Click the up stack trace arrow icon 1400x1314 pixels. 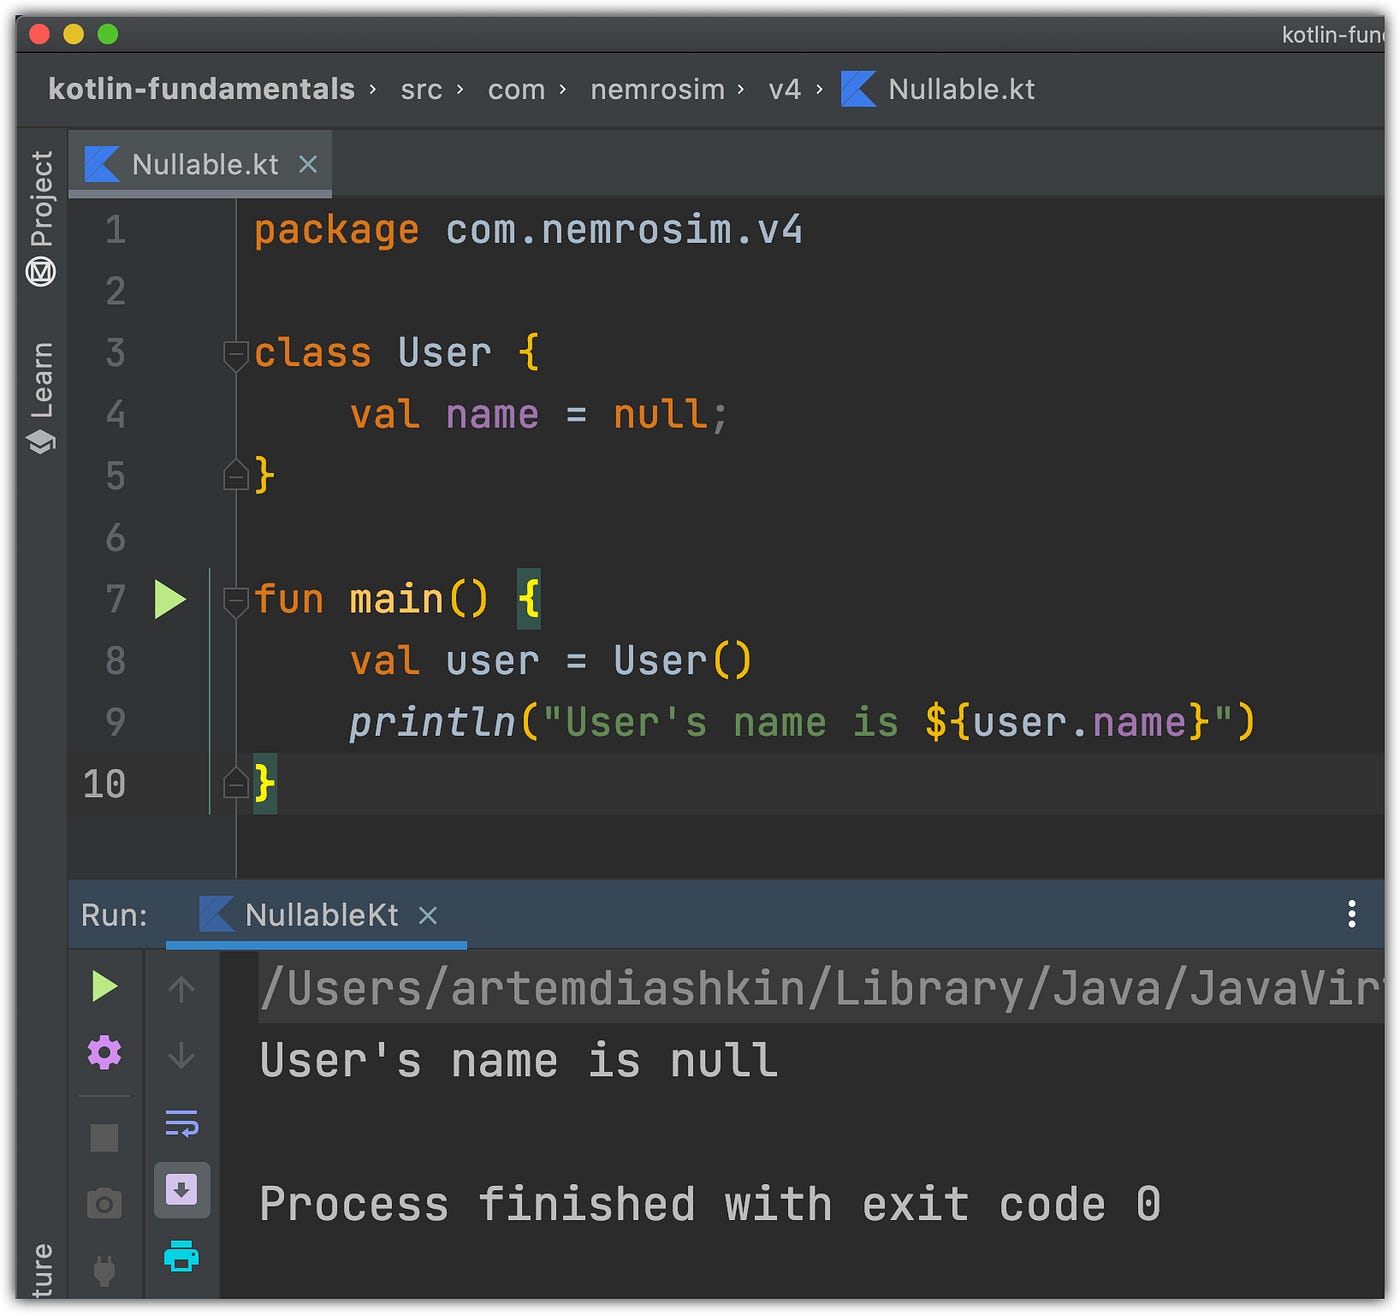(x=182, y=988)
